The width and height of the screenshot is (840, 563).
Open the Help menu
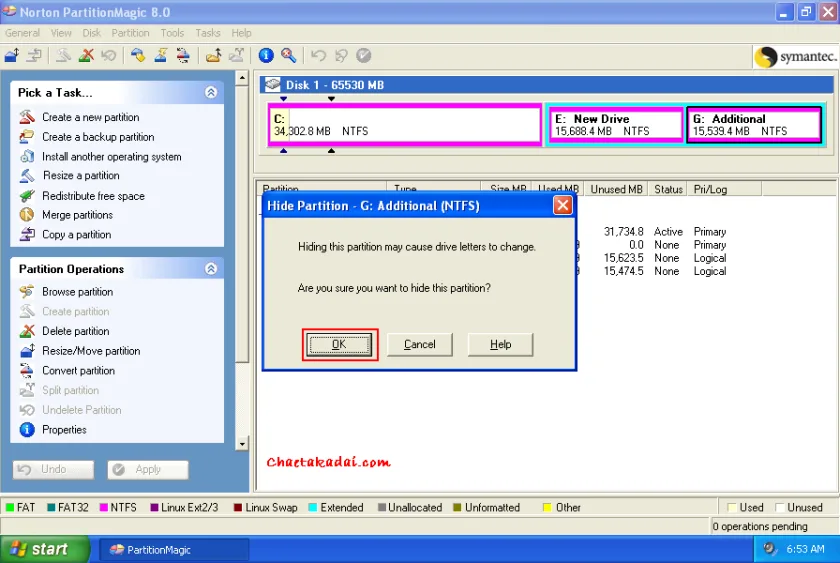[241, 33]
